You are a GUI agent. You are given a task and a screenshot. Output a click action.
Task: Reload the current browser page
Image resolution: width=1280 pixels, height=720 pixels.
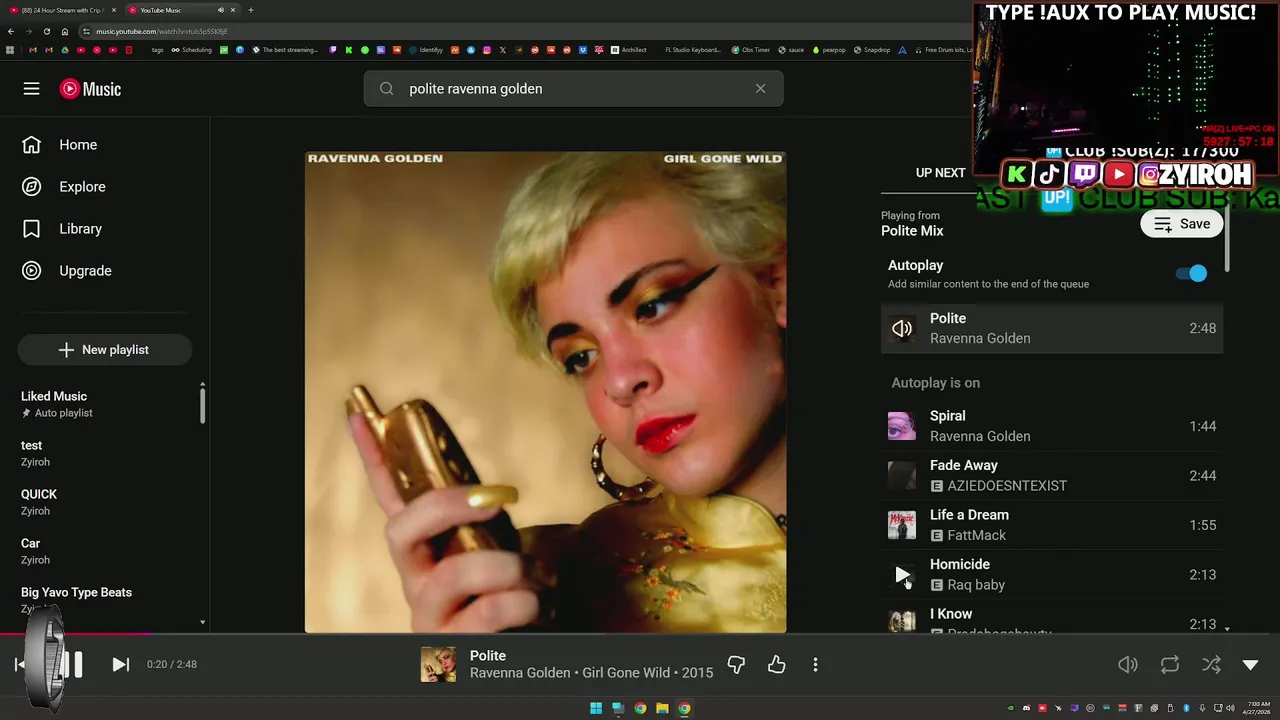point(47,31)
